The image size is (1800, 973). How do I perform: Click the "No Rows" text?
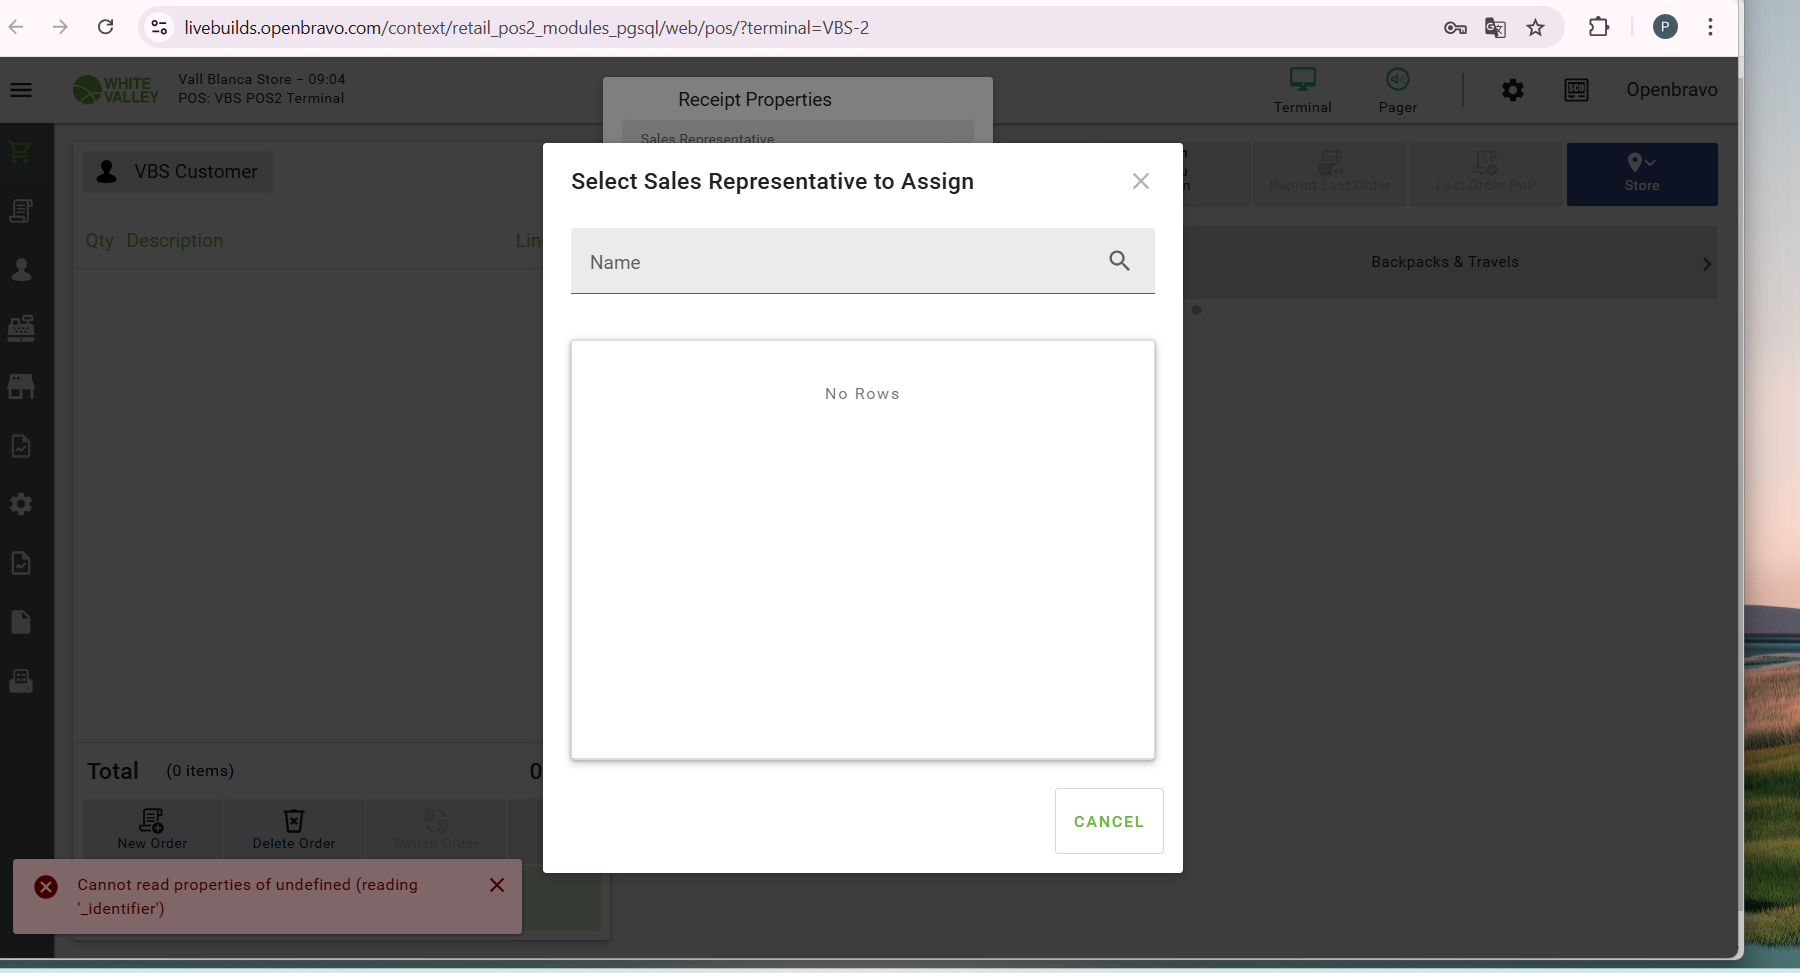862,394
